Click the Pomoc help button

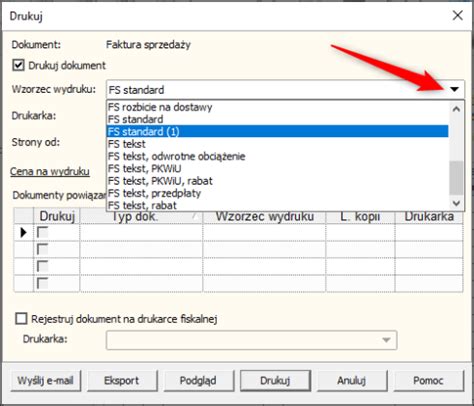[x=429, y=380]
